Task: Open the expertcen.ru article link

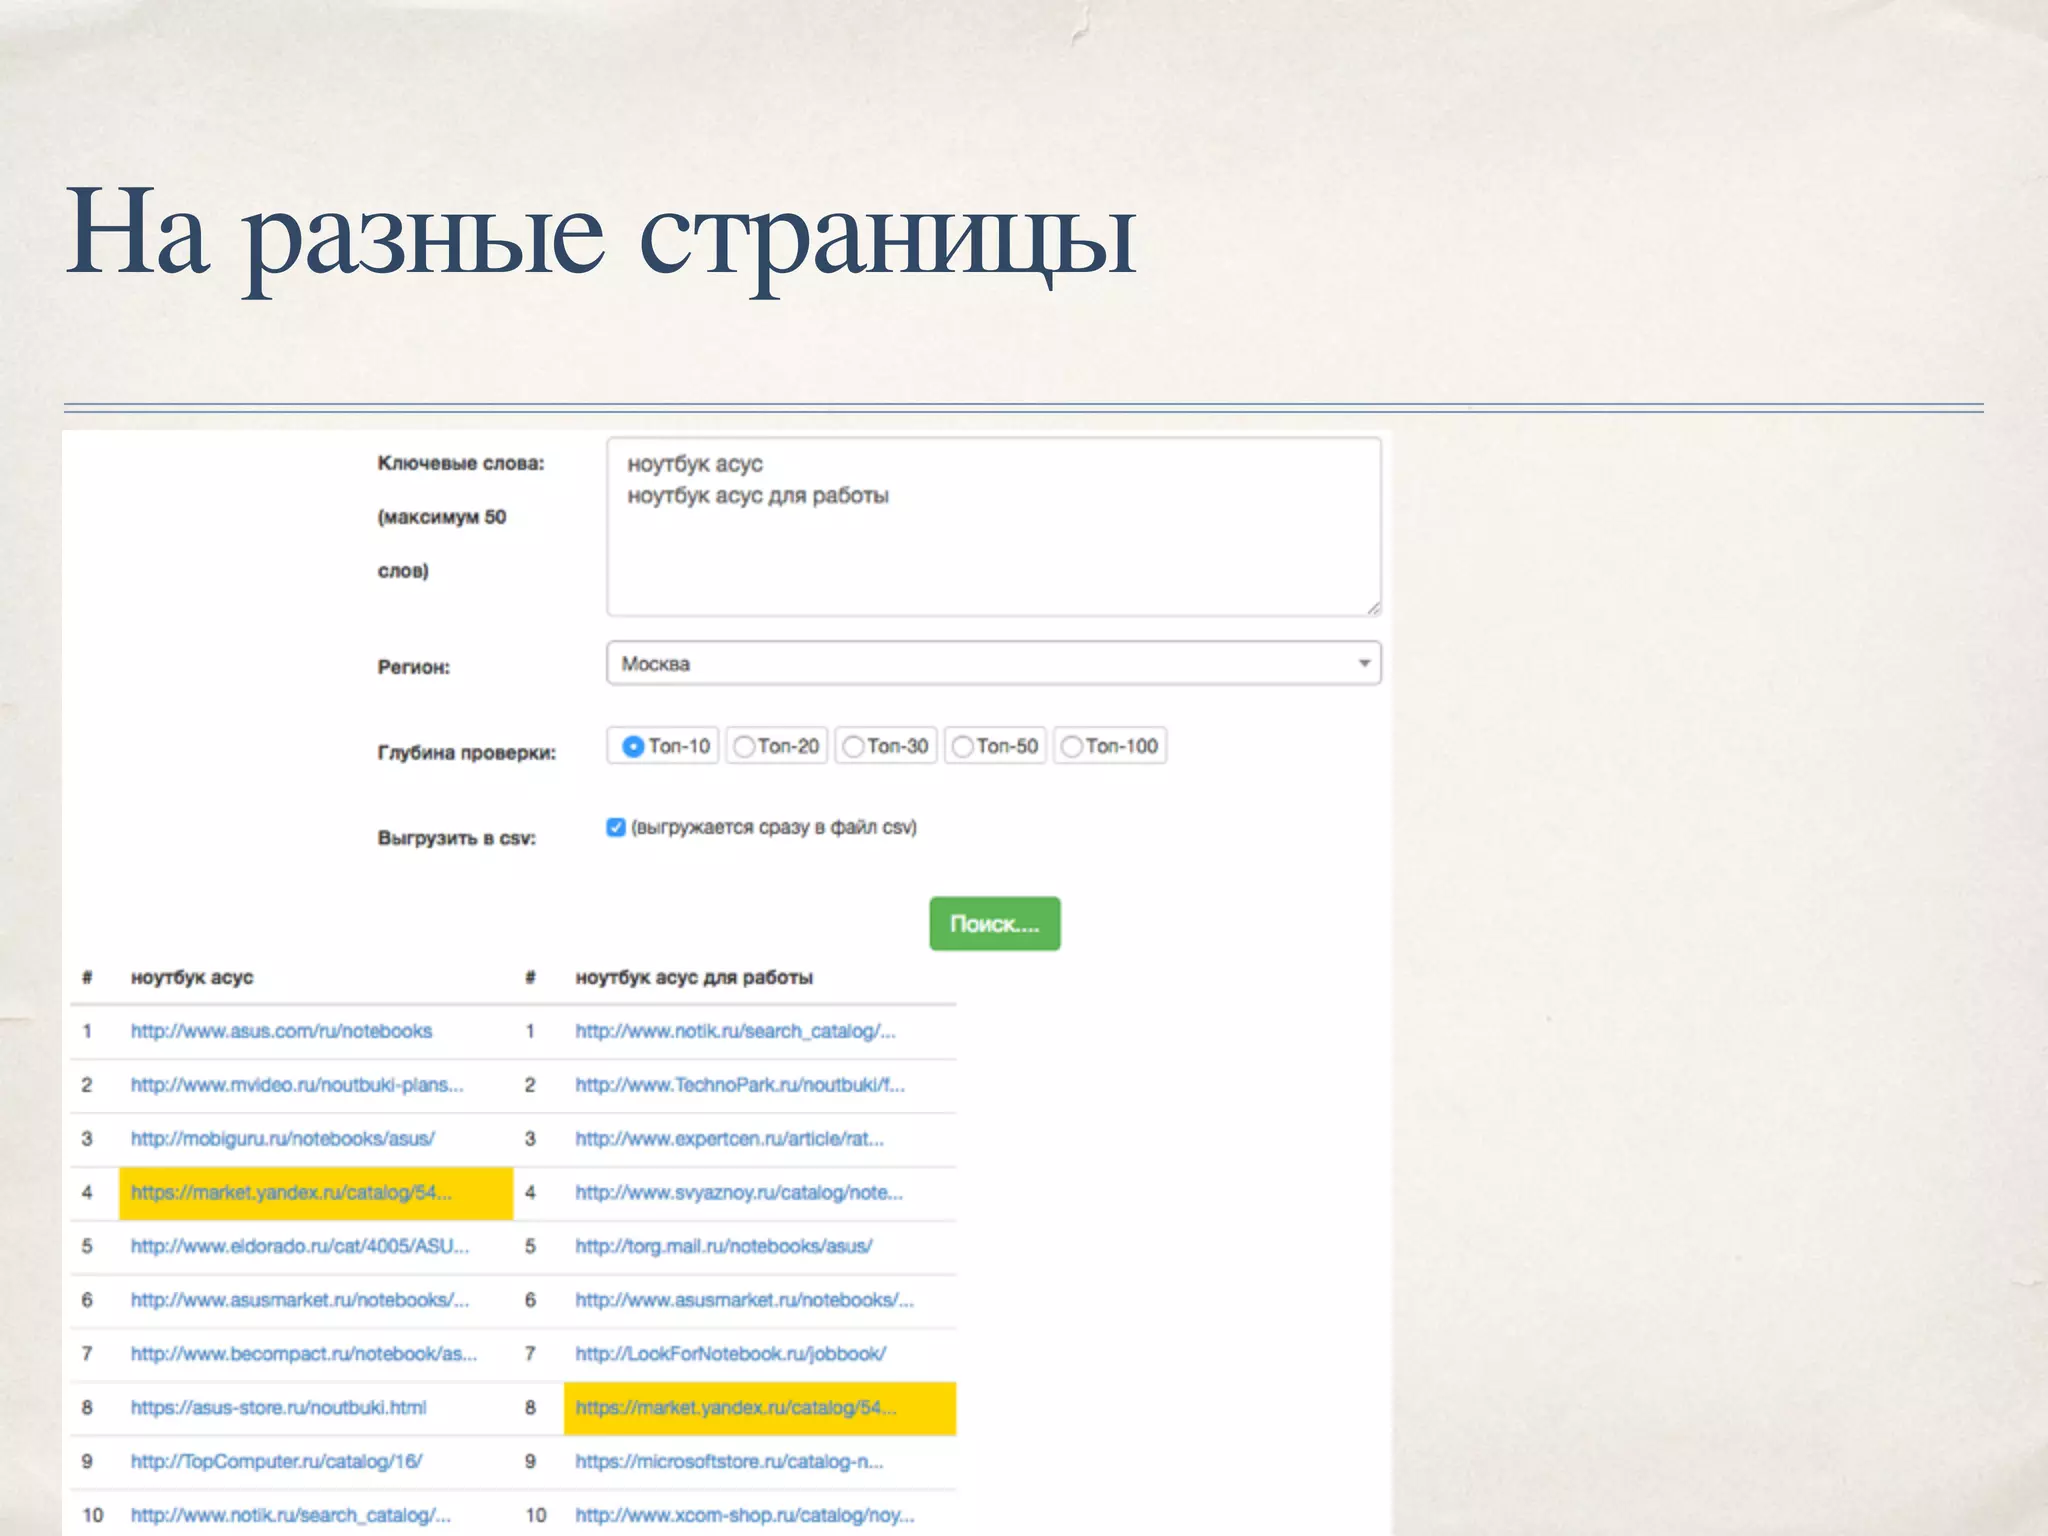Action: point(729,1139)
